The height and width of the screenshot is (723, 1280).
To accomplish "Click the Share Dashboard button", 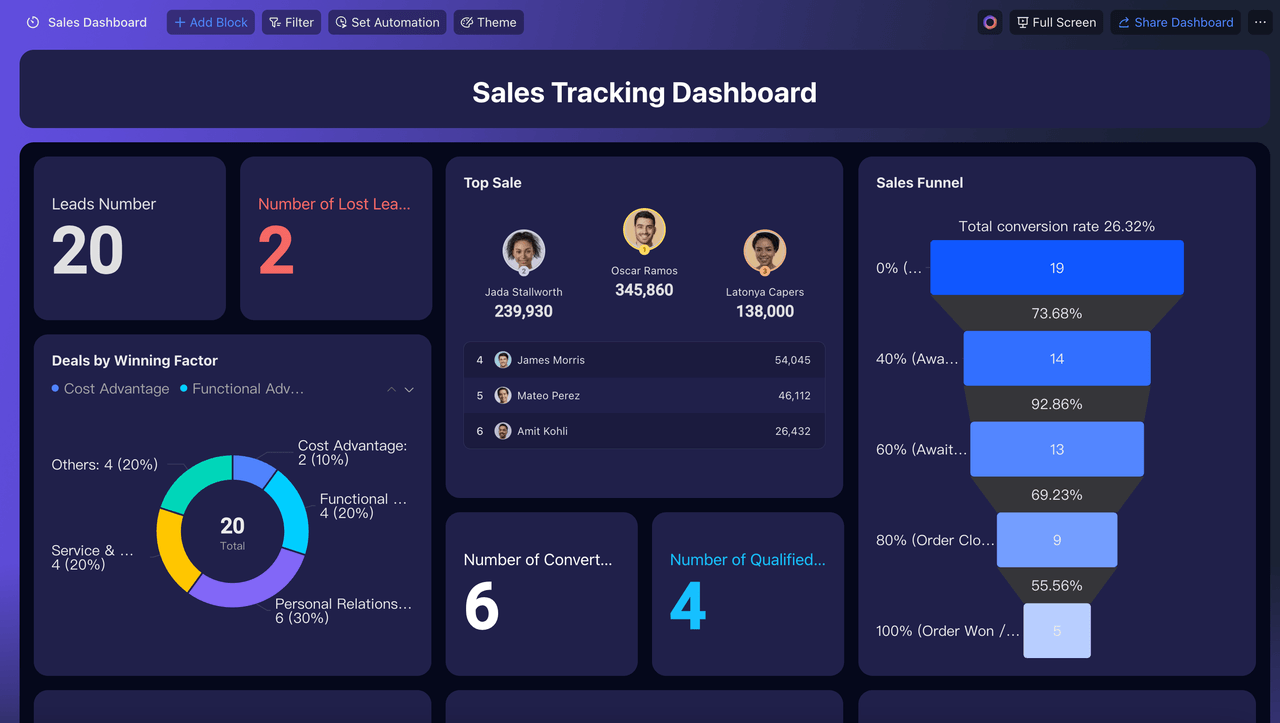I will [x=1176, y=22].
